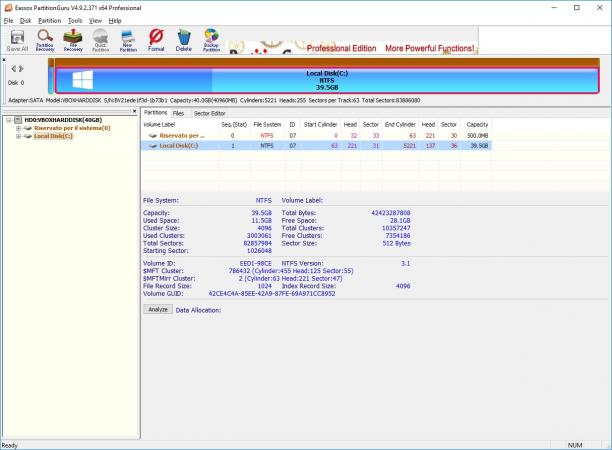Click the Used Space value 11.5GB
Viewport: 612px width, 450px height.
click(262, 221)
